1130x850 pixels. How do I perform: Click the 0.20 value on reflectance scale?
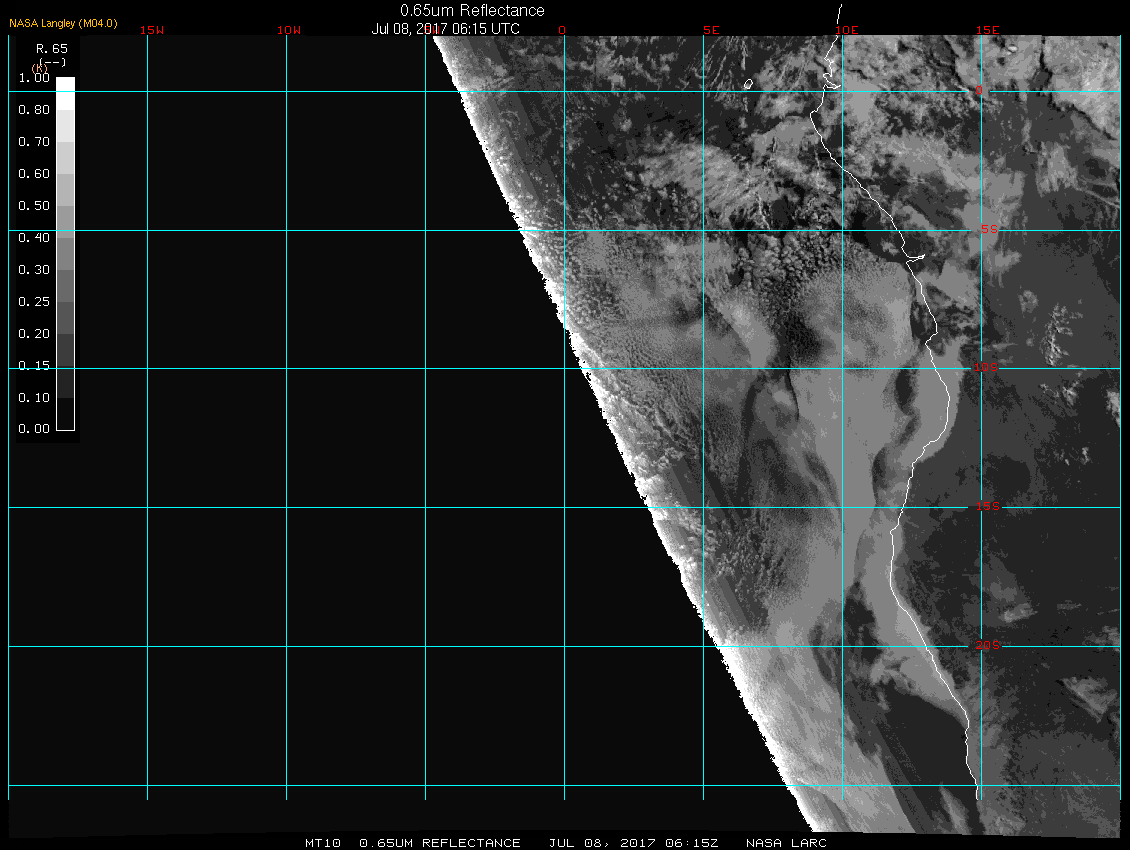(34, 334)
